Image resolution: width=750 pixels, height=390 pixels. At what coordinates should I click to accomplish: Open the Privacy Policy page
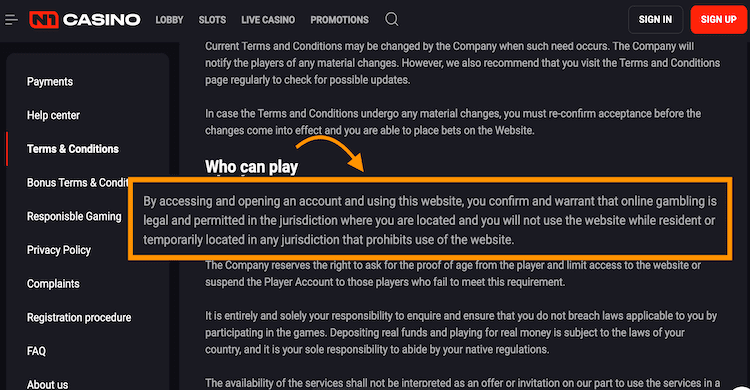[x=59, y=250]
